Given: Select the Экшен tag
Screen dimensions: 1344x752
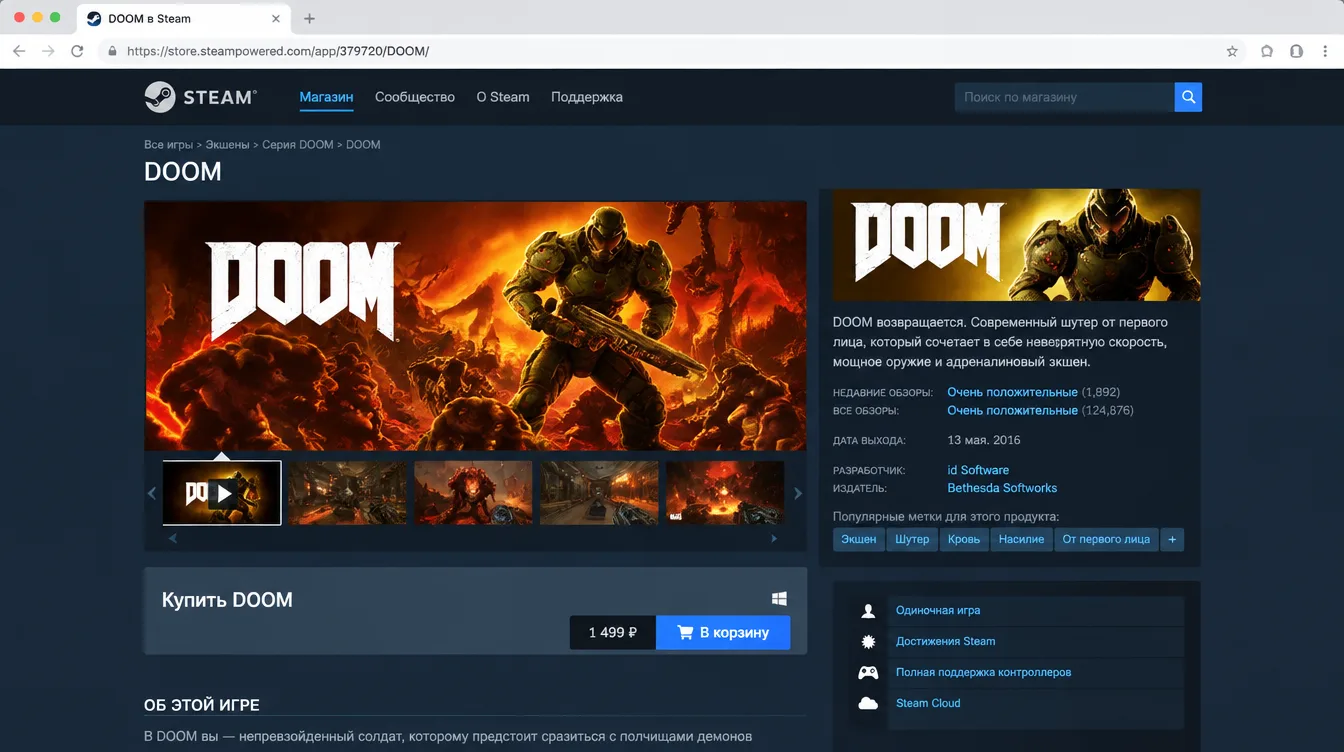Looking at the screenshot, I should (859, 539).
